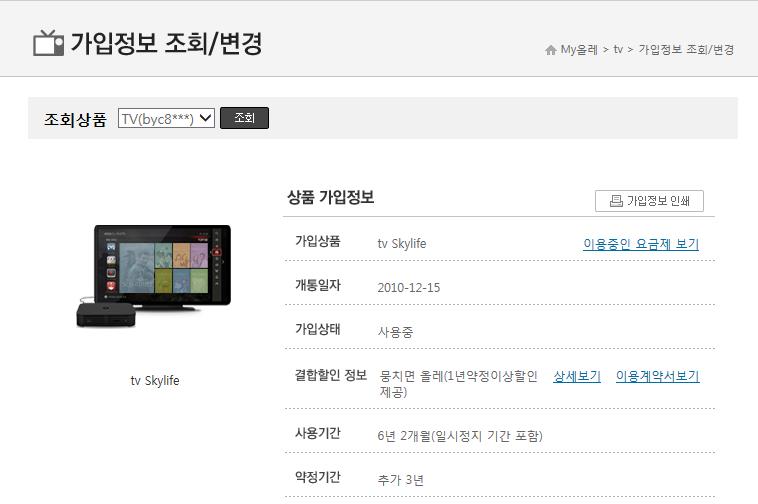
Task: Click the printer icon for 가입정보 인쇄
Action: pyautogui.click(x=616, y=201)
